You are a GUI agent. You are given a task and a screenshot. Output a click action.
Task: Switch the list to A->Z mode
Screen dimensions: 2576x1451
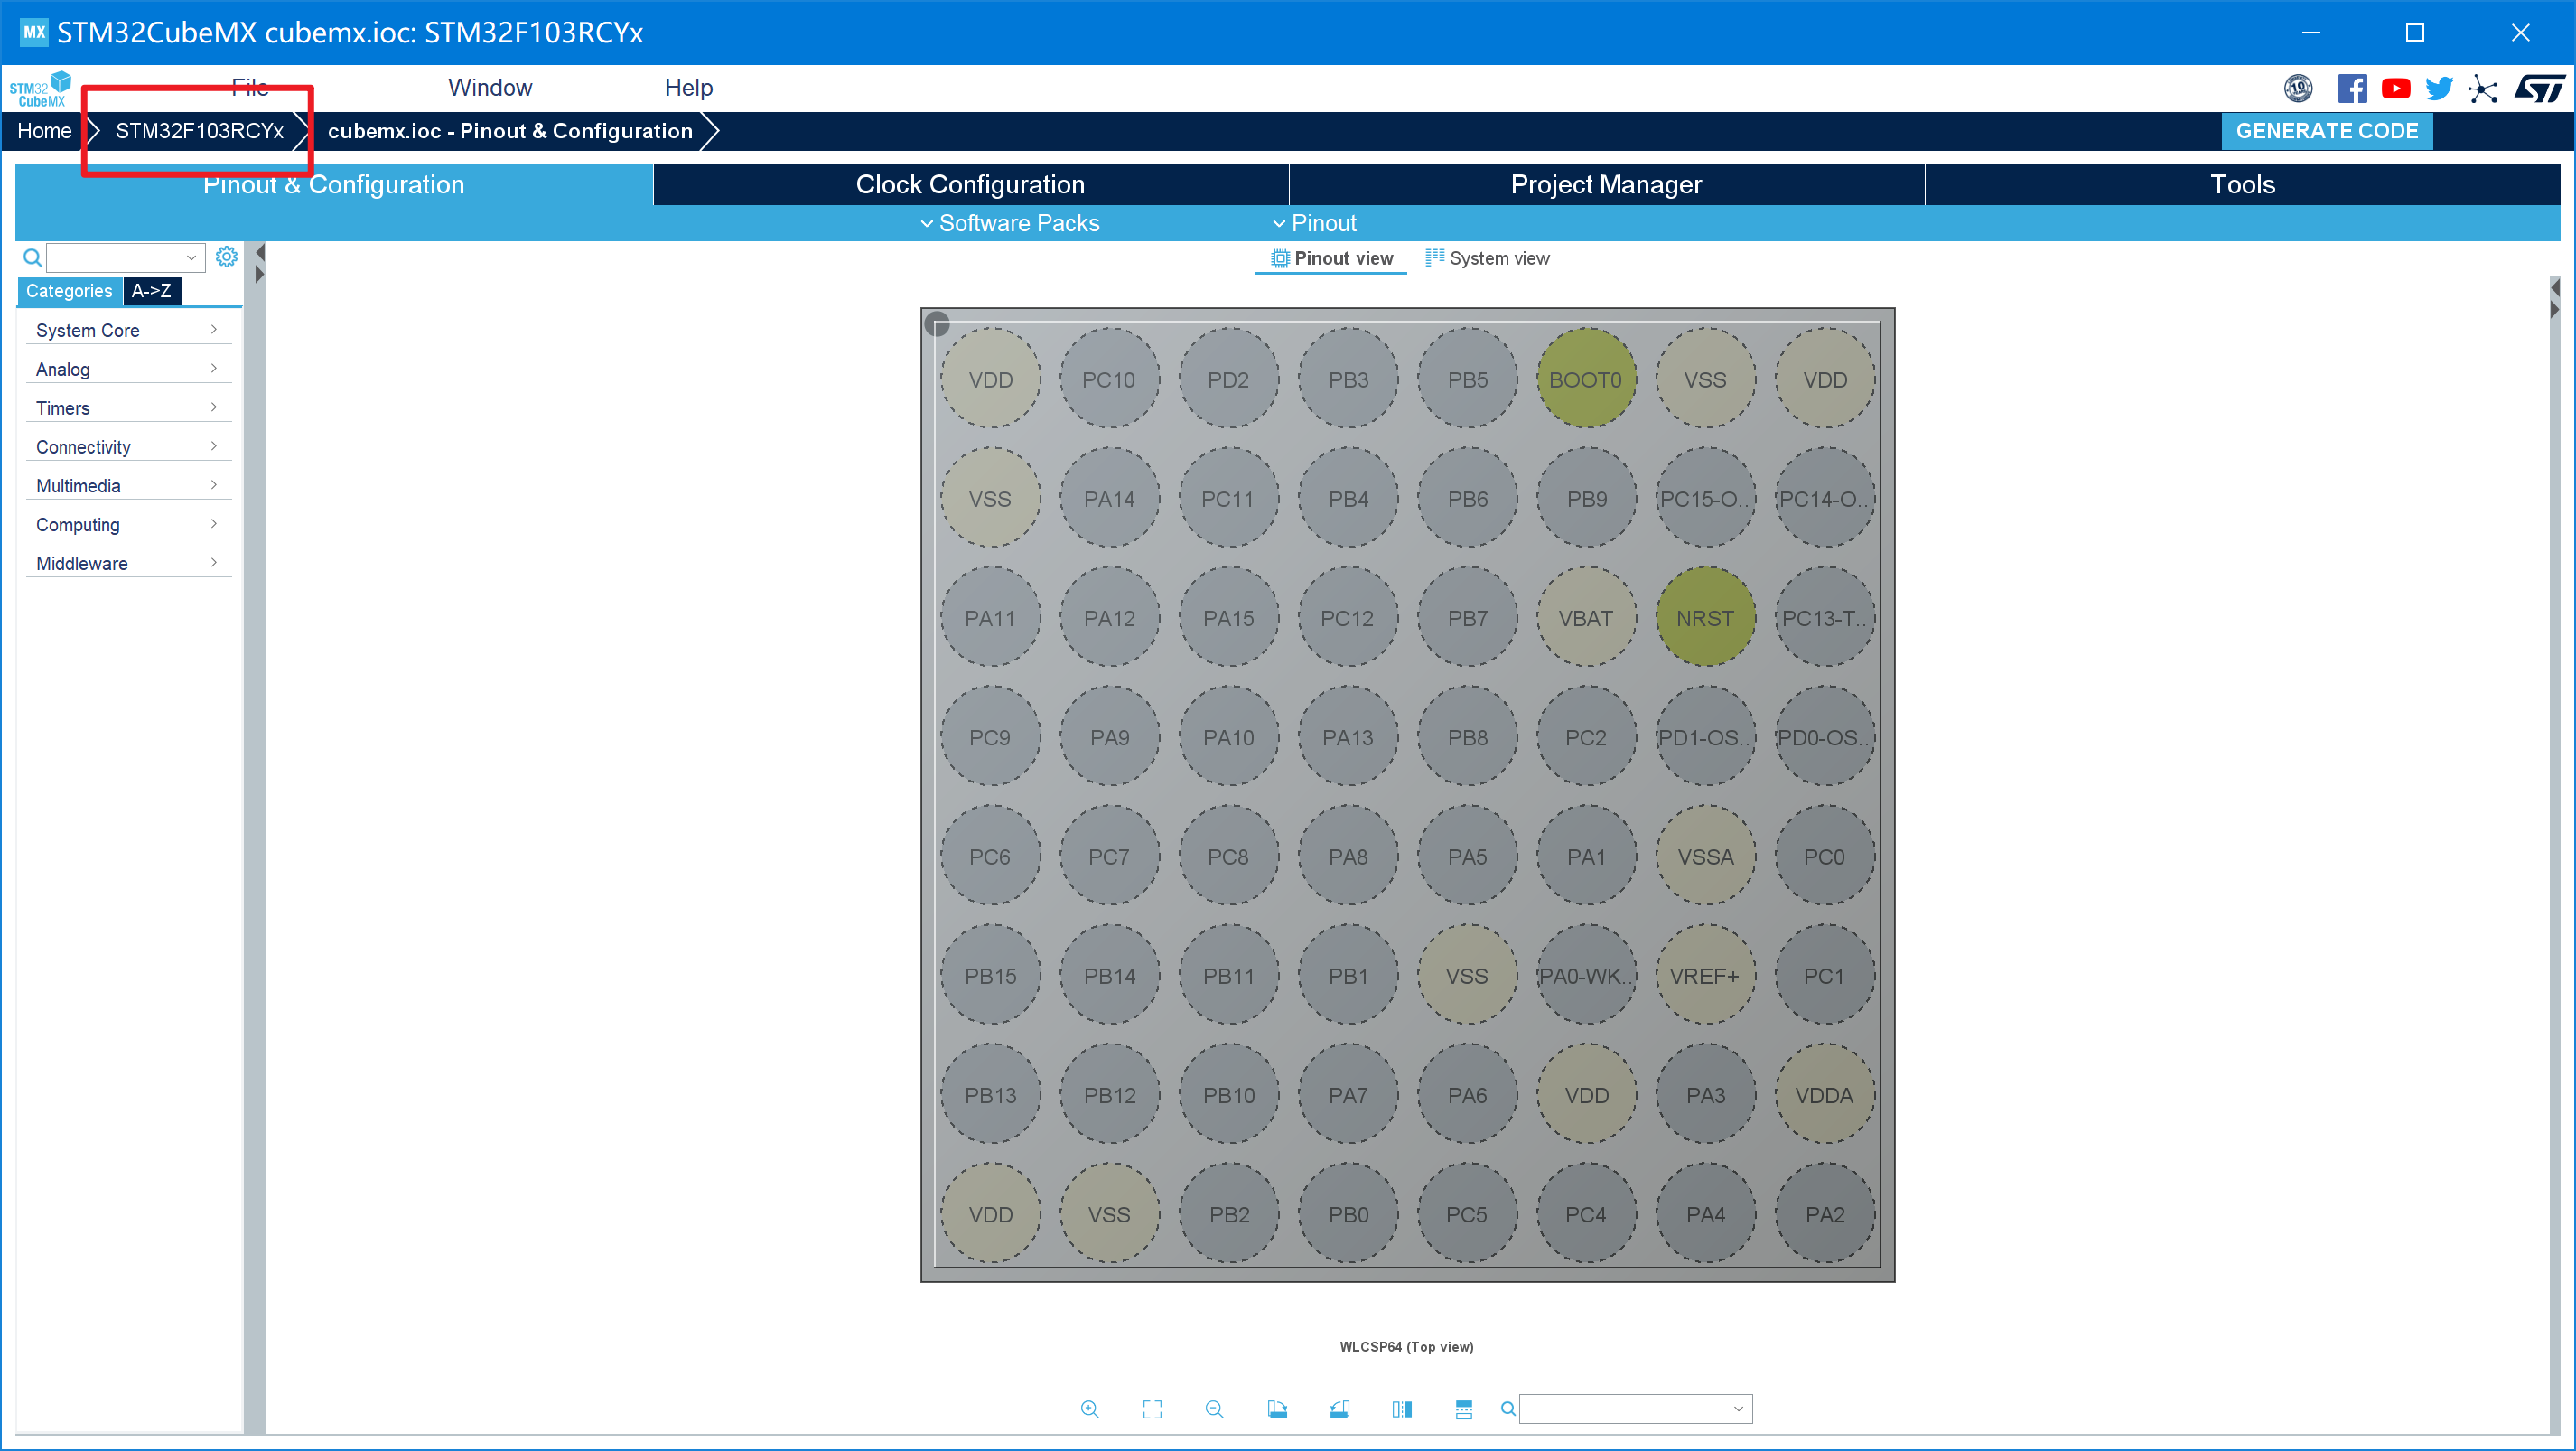point(151,291)
